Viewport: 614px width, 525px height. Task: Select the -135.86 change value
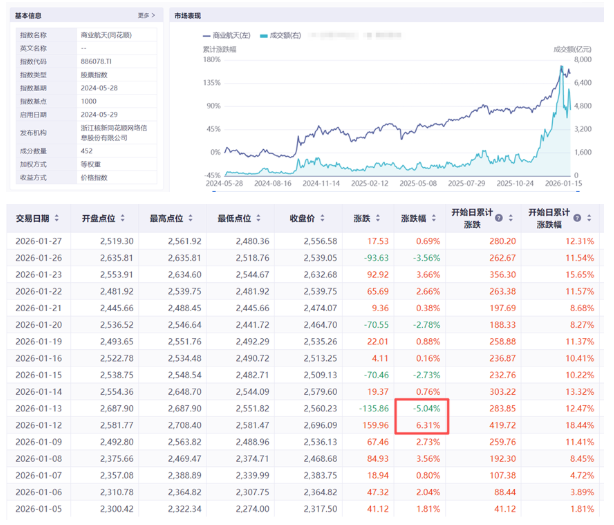coord(374,409)
